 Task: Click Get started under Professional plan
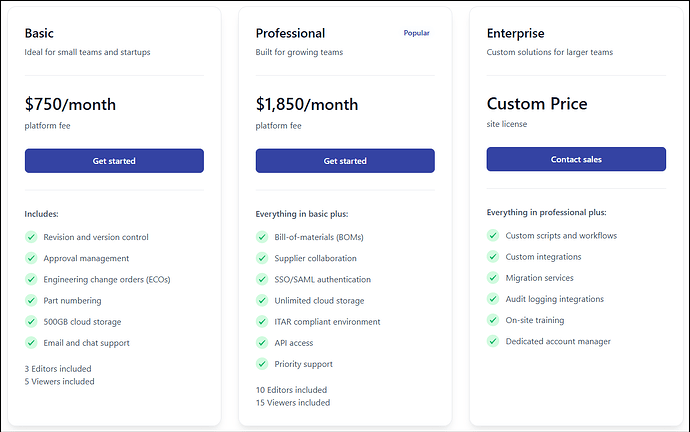click(345, 161)
